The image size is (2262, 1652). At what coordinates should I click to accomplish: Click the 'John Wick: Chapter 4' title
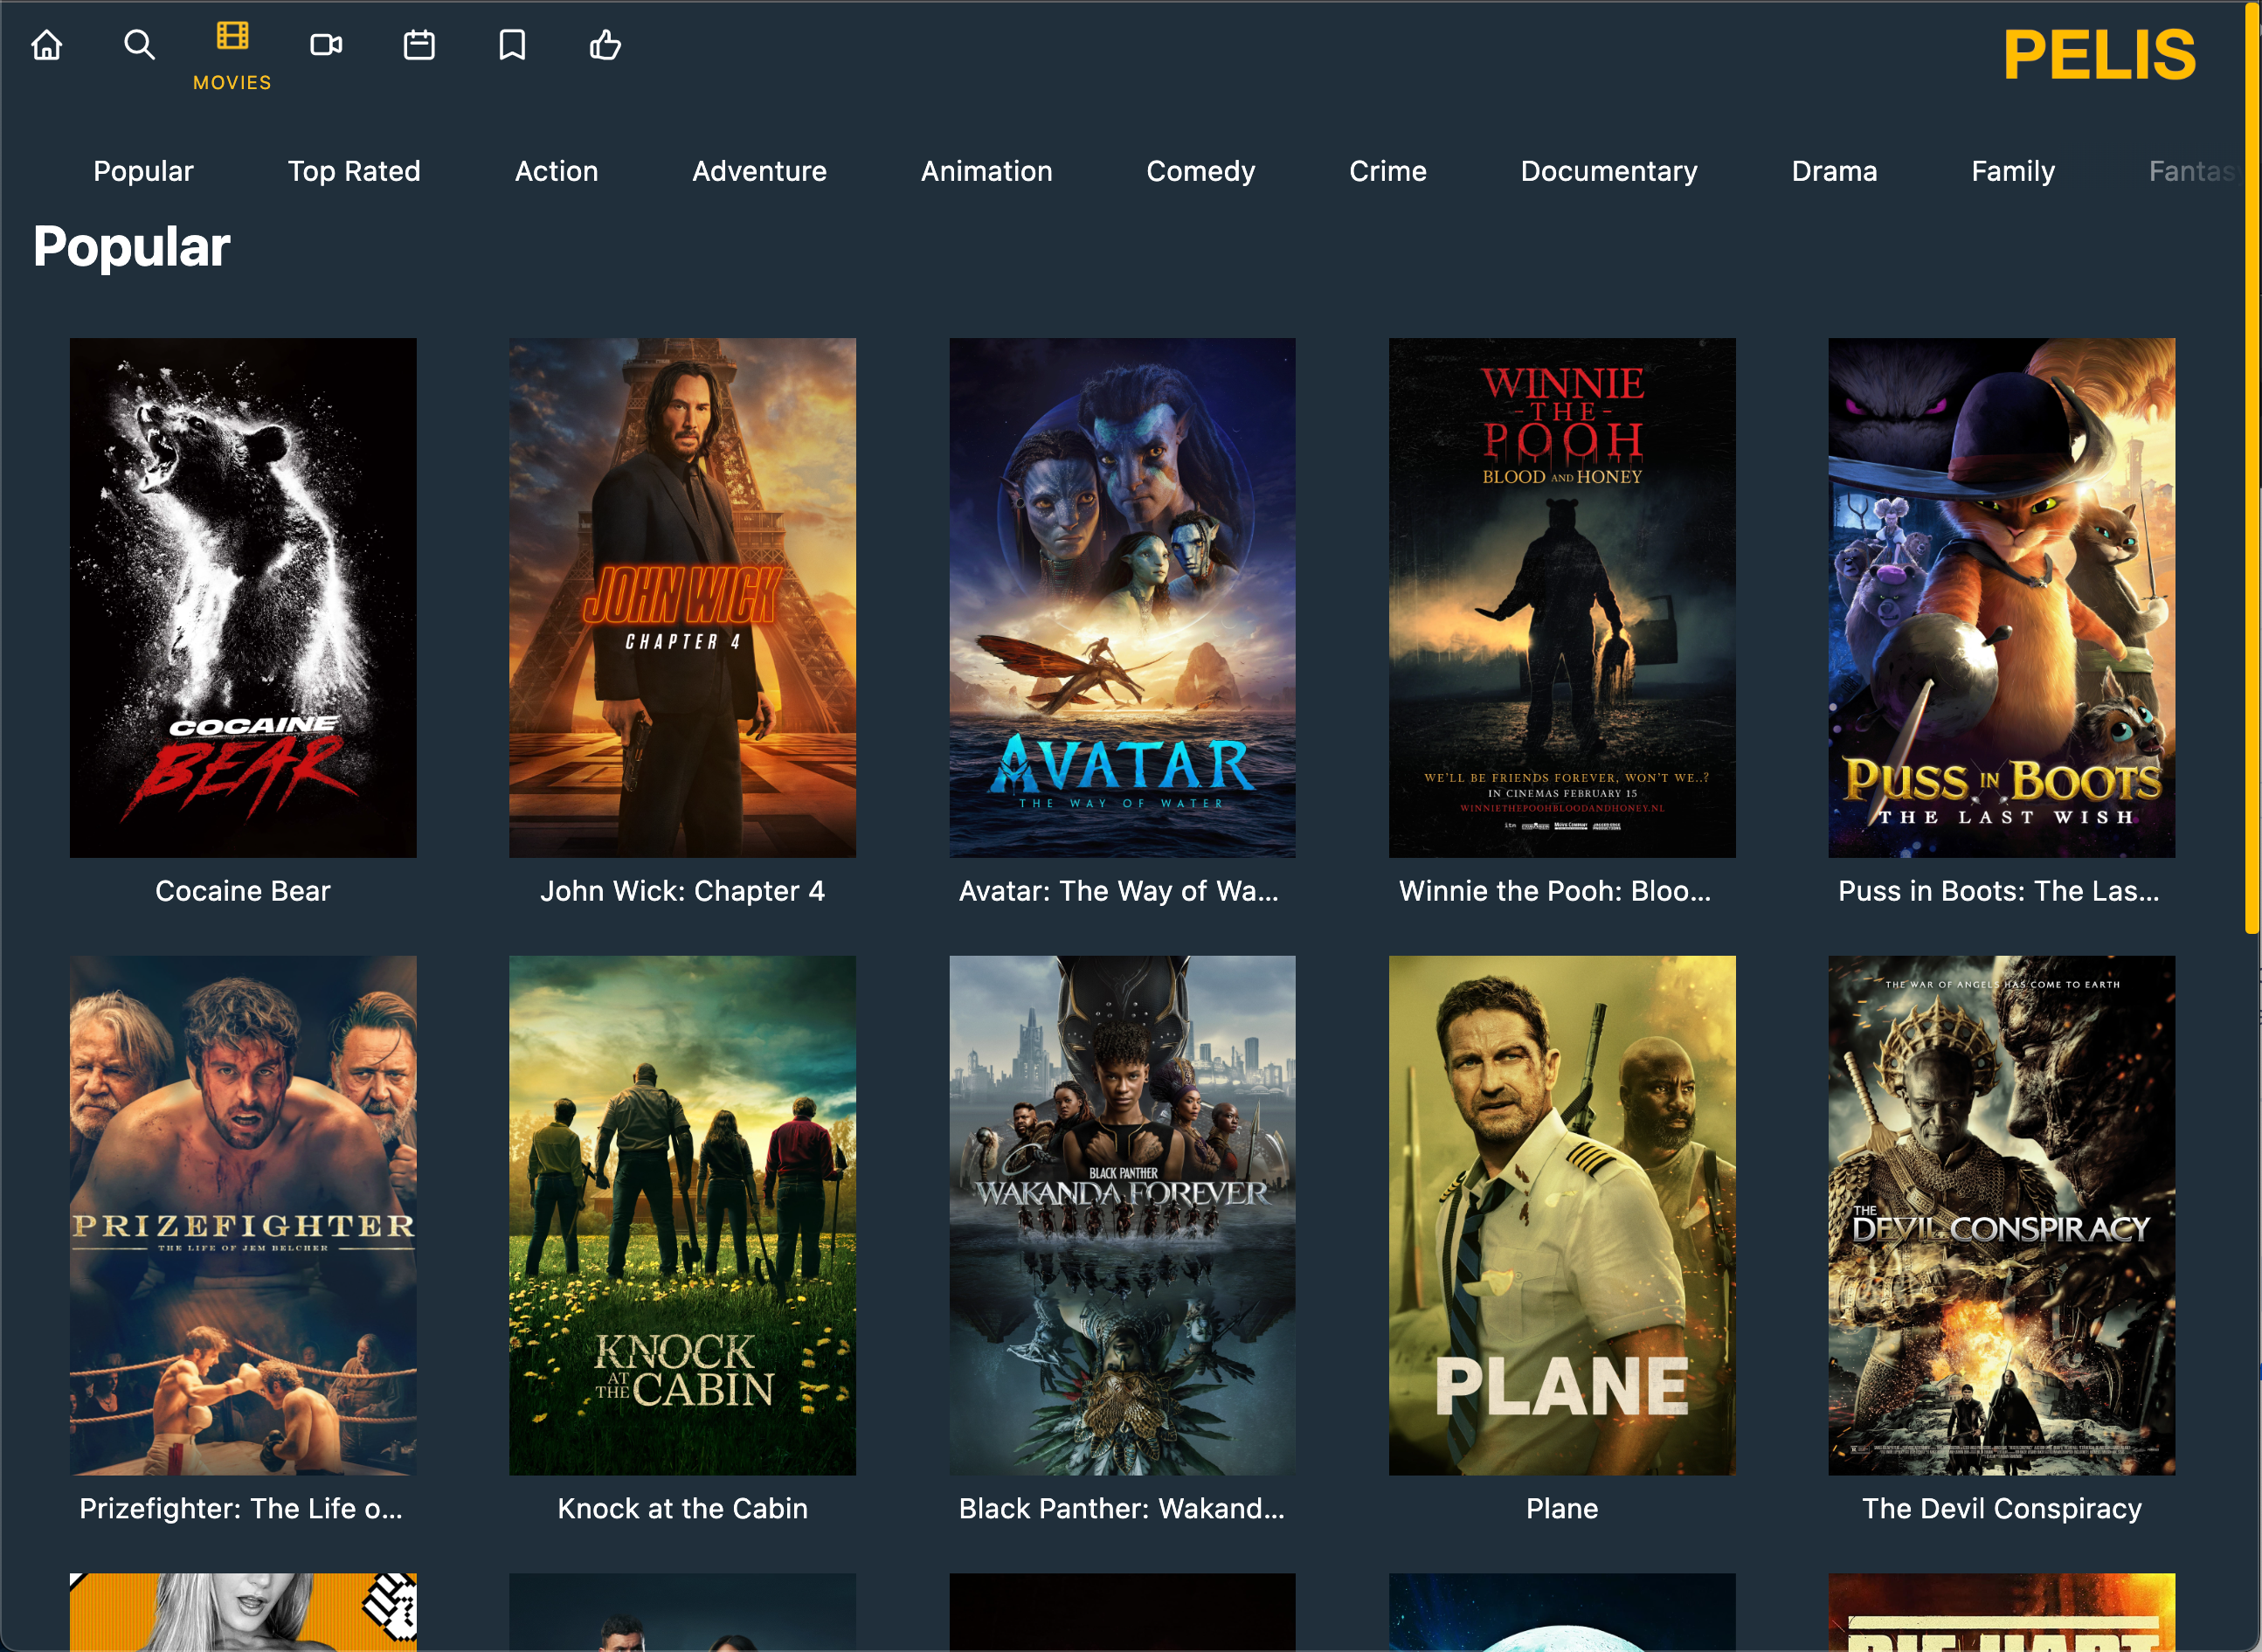(x=682, y=891)
